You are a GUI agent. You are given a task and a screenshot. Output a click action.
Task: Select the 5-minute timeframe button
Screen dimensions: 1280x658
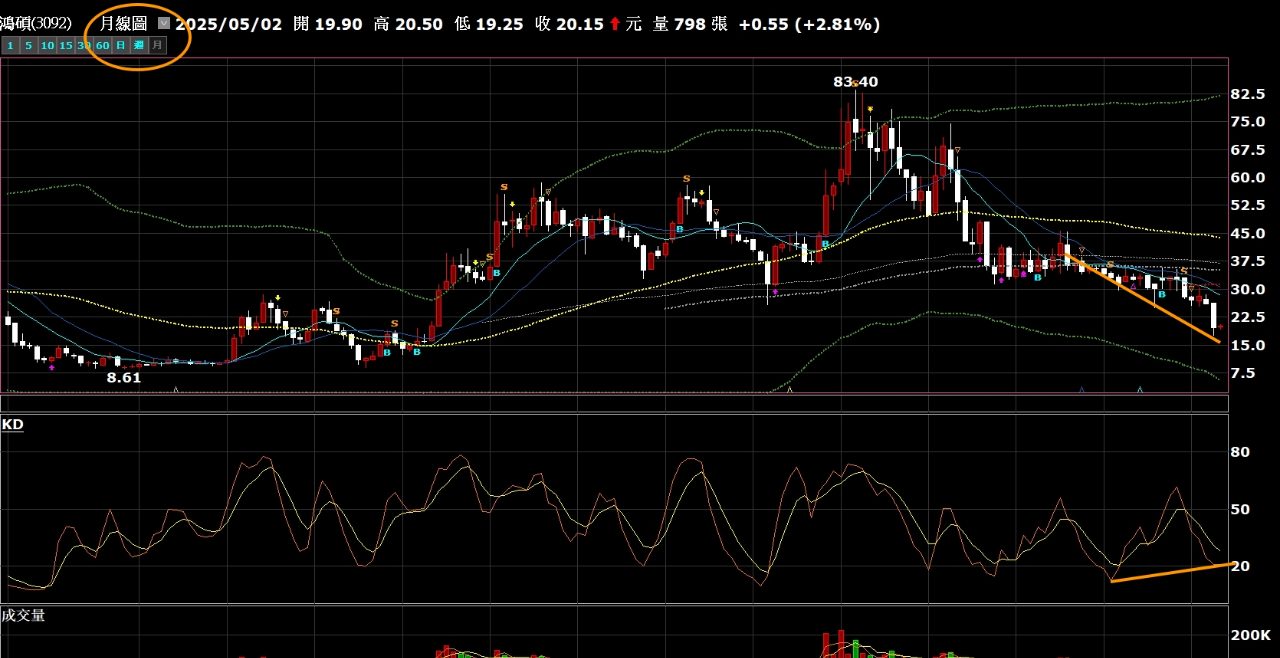(29, 45)
